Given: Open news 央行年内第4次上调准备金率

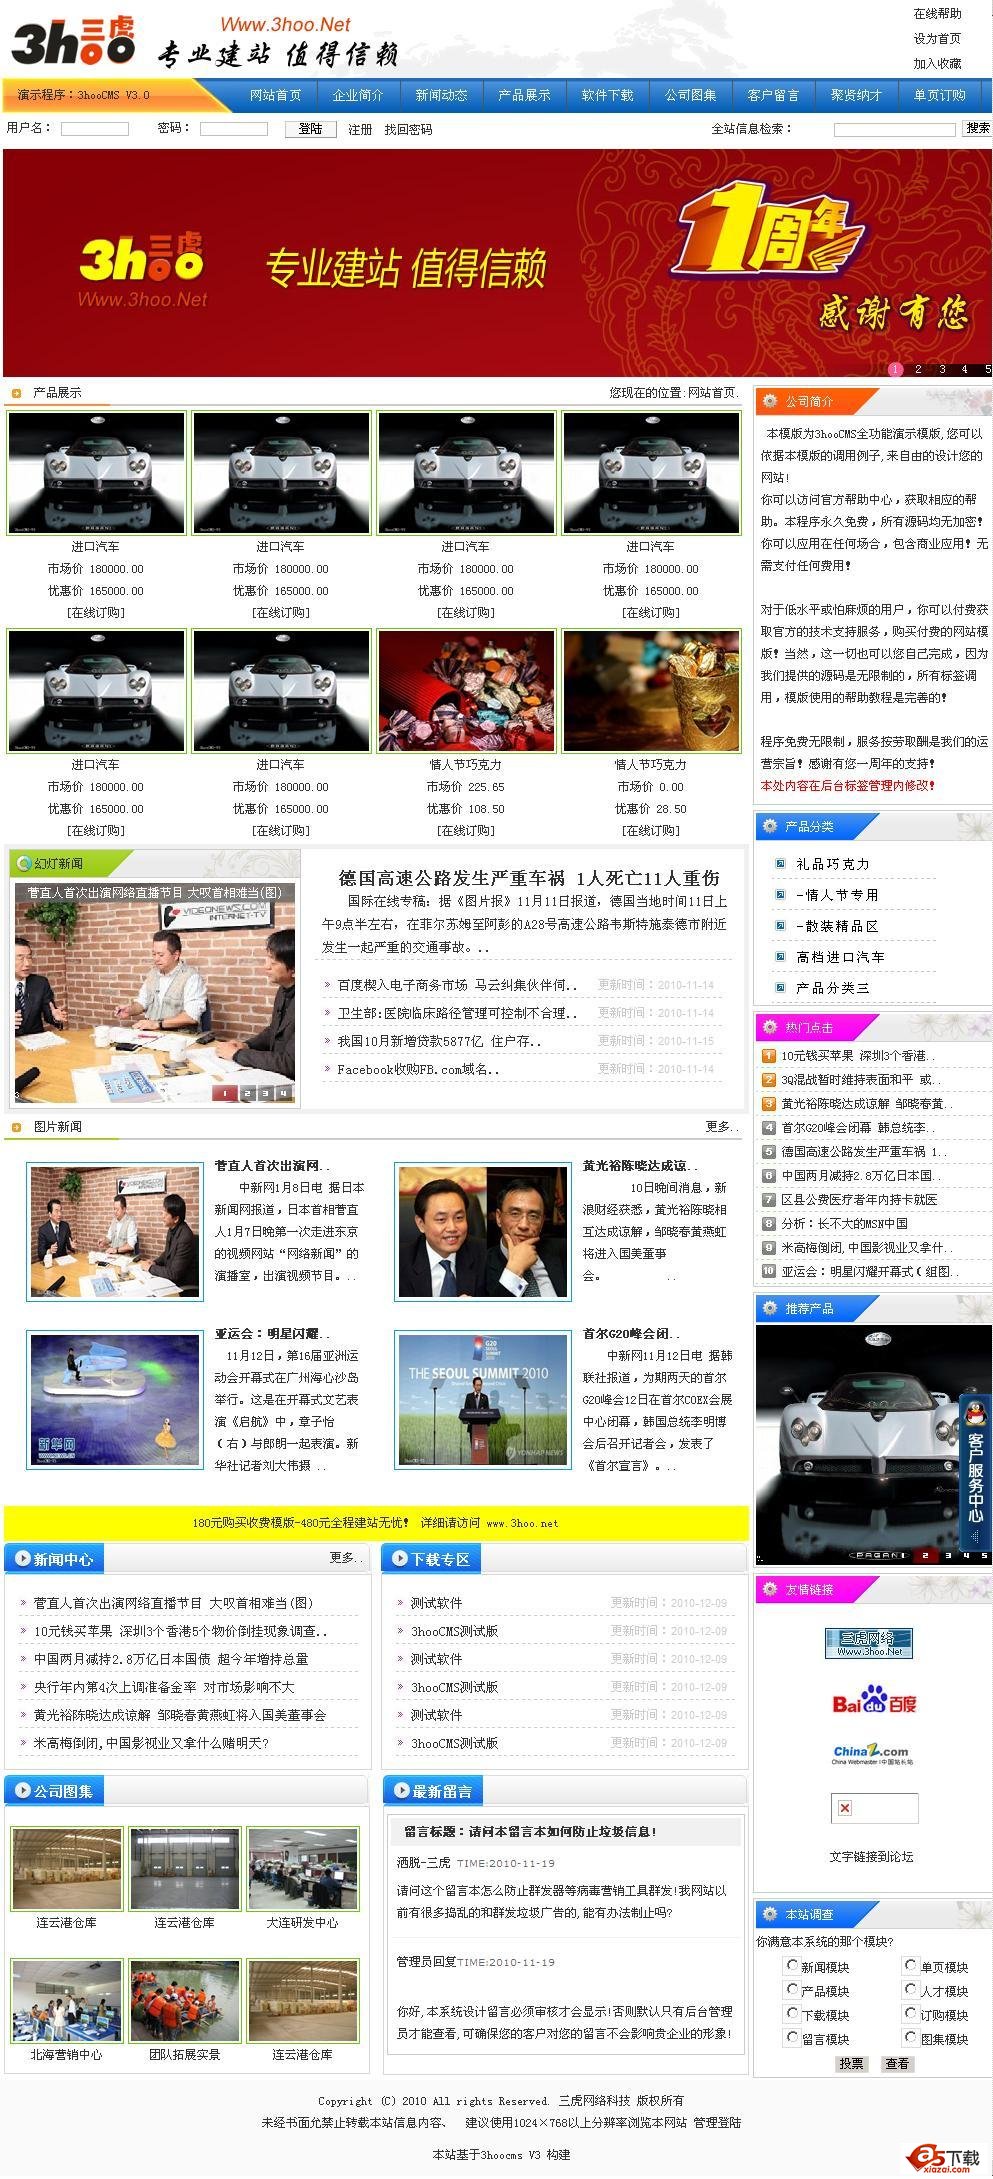Looking at the screenshot, I should coord(164,1687).
